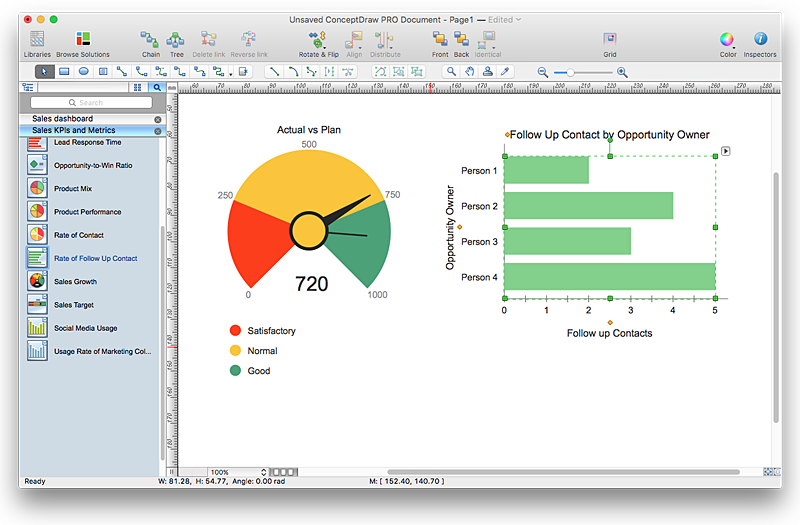
Task: Select the Sales KPIs and Metrics library
Action: coord(73,130)
